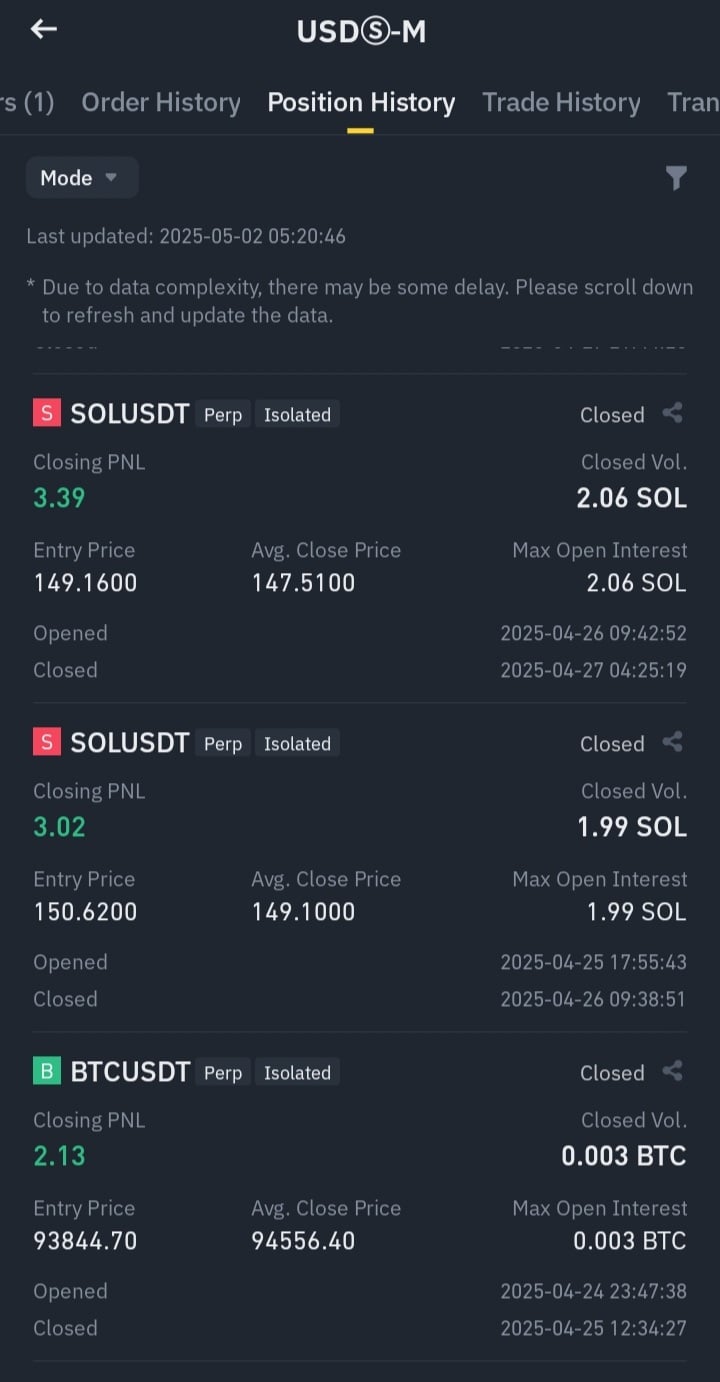720x1382 pixels.
Task: Tap the 2.13 Closing PNL value
Action: click(60, 1156)
